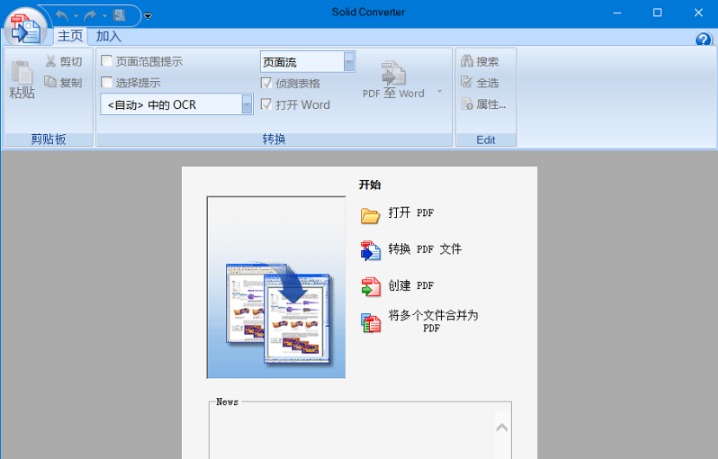Image resolution: width=718 pixels, height=459 pixels.
Task: Click the 创建 PDF icon
Action: point(370,287)
